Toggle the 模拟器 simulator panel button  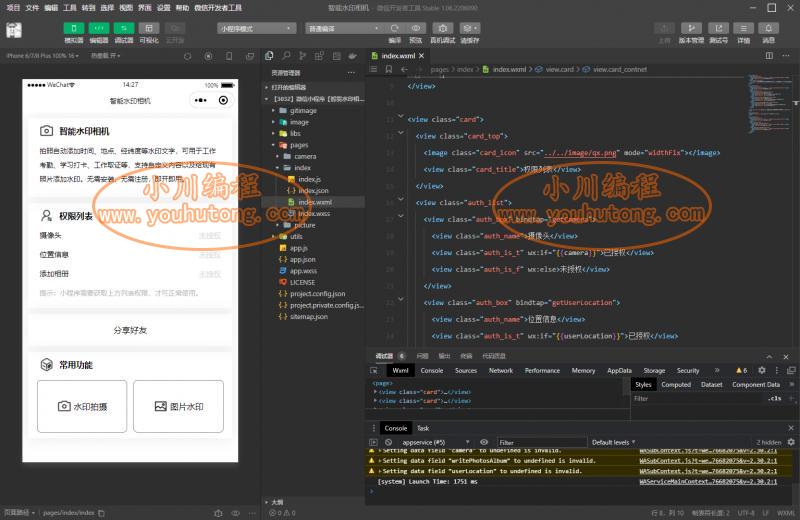[73, 28]
